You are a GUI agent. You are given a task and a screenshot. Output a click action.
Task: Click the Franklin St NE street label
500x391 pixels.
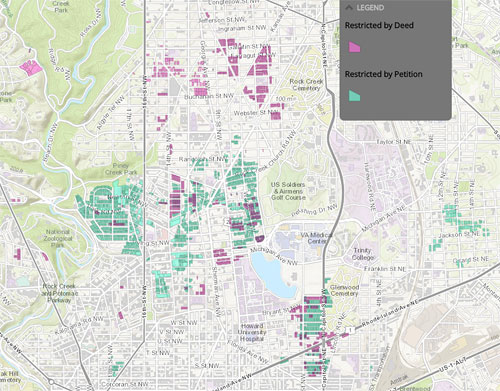click(385, 269)
